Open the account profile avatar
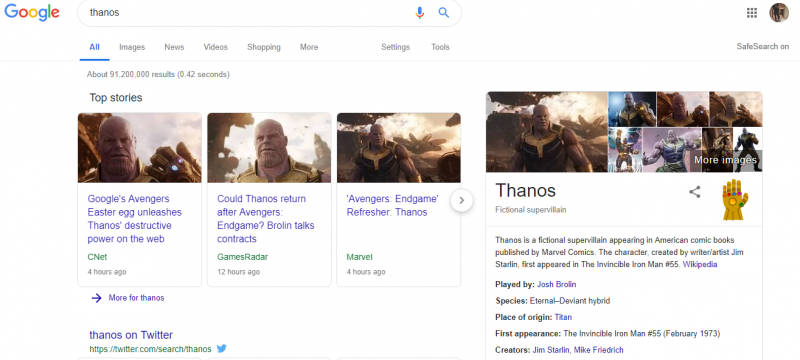Screen dimensions: 800x360 point(779,13)
